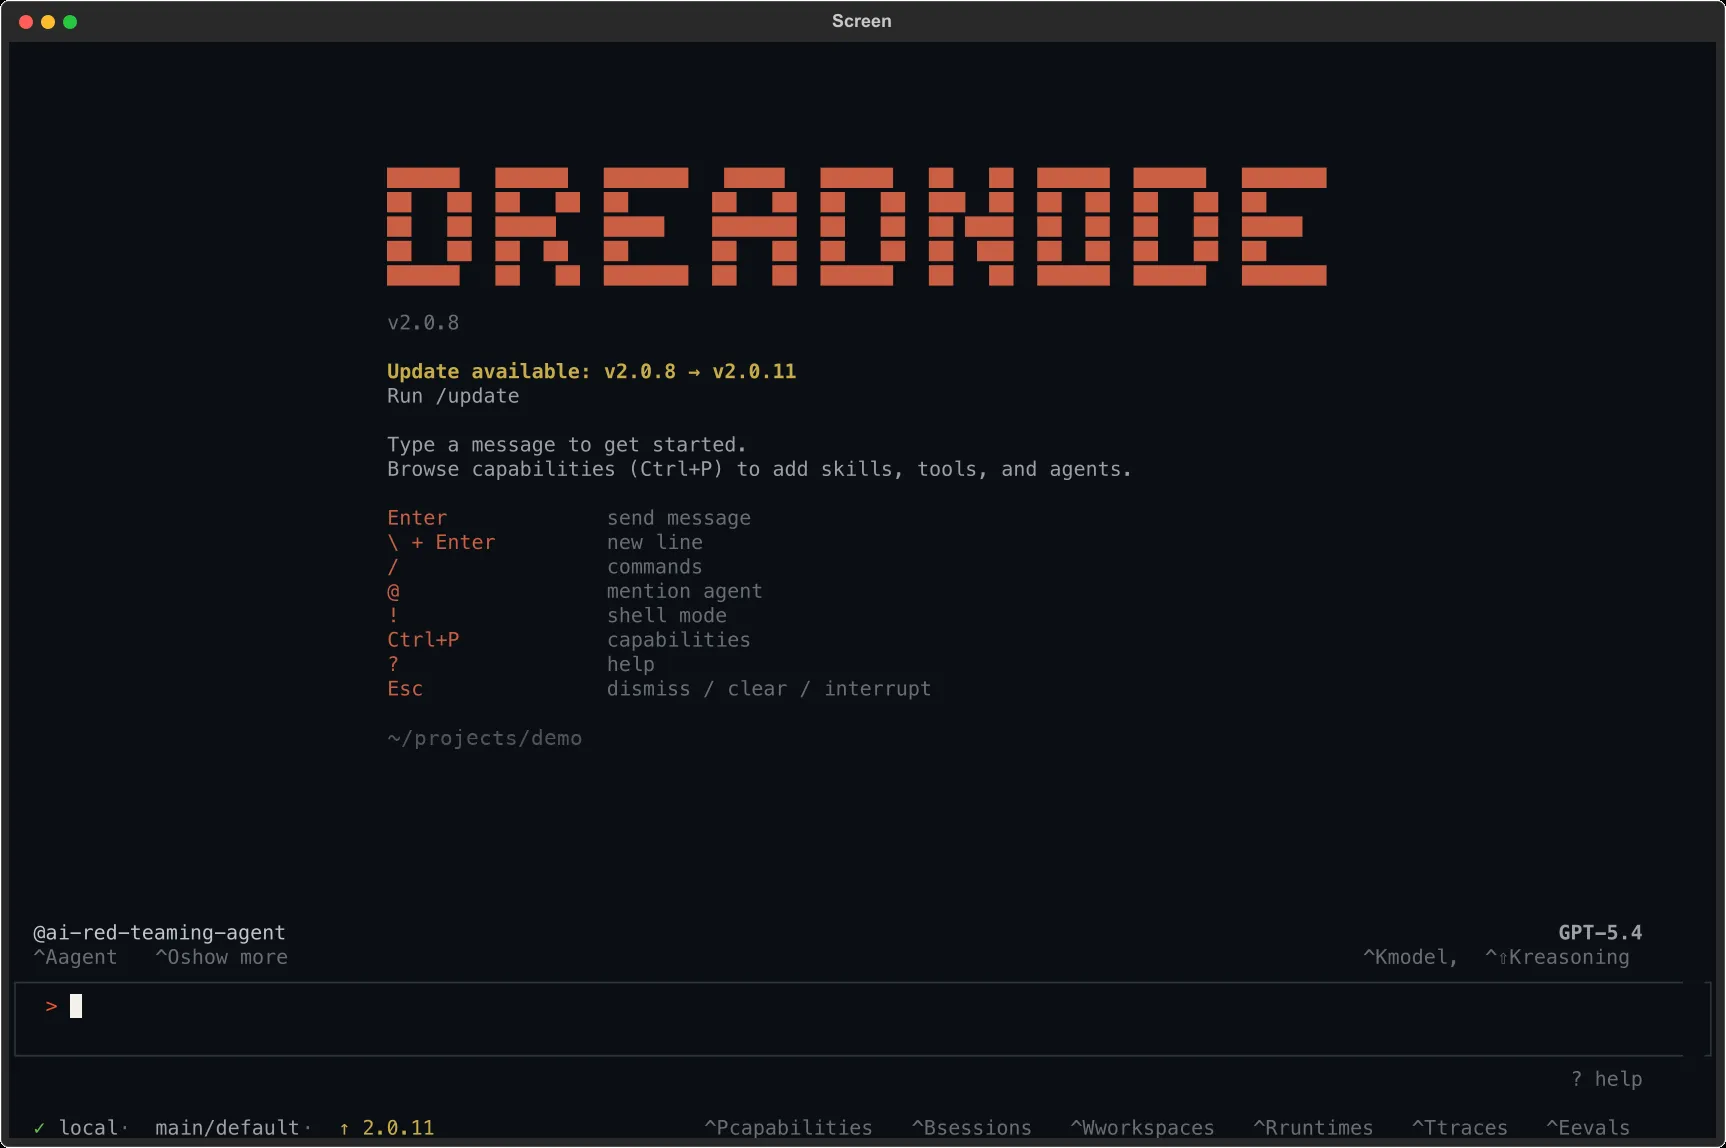Click the yellow minimize window button
Image resolution: width=1726 pixels, height=1148 pixels.
[x=48, y=22]
